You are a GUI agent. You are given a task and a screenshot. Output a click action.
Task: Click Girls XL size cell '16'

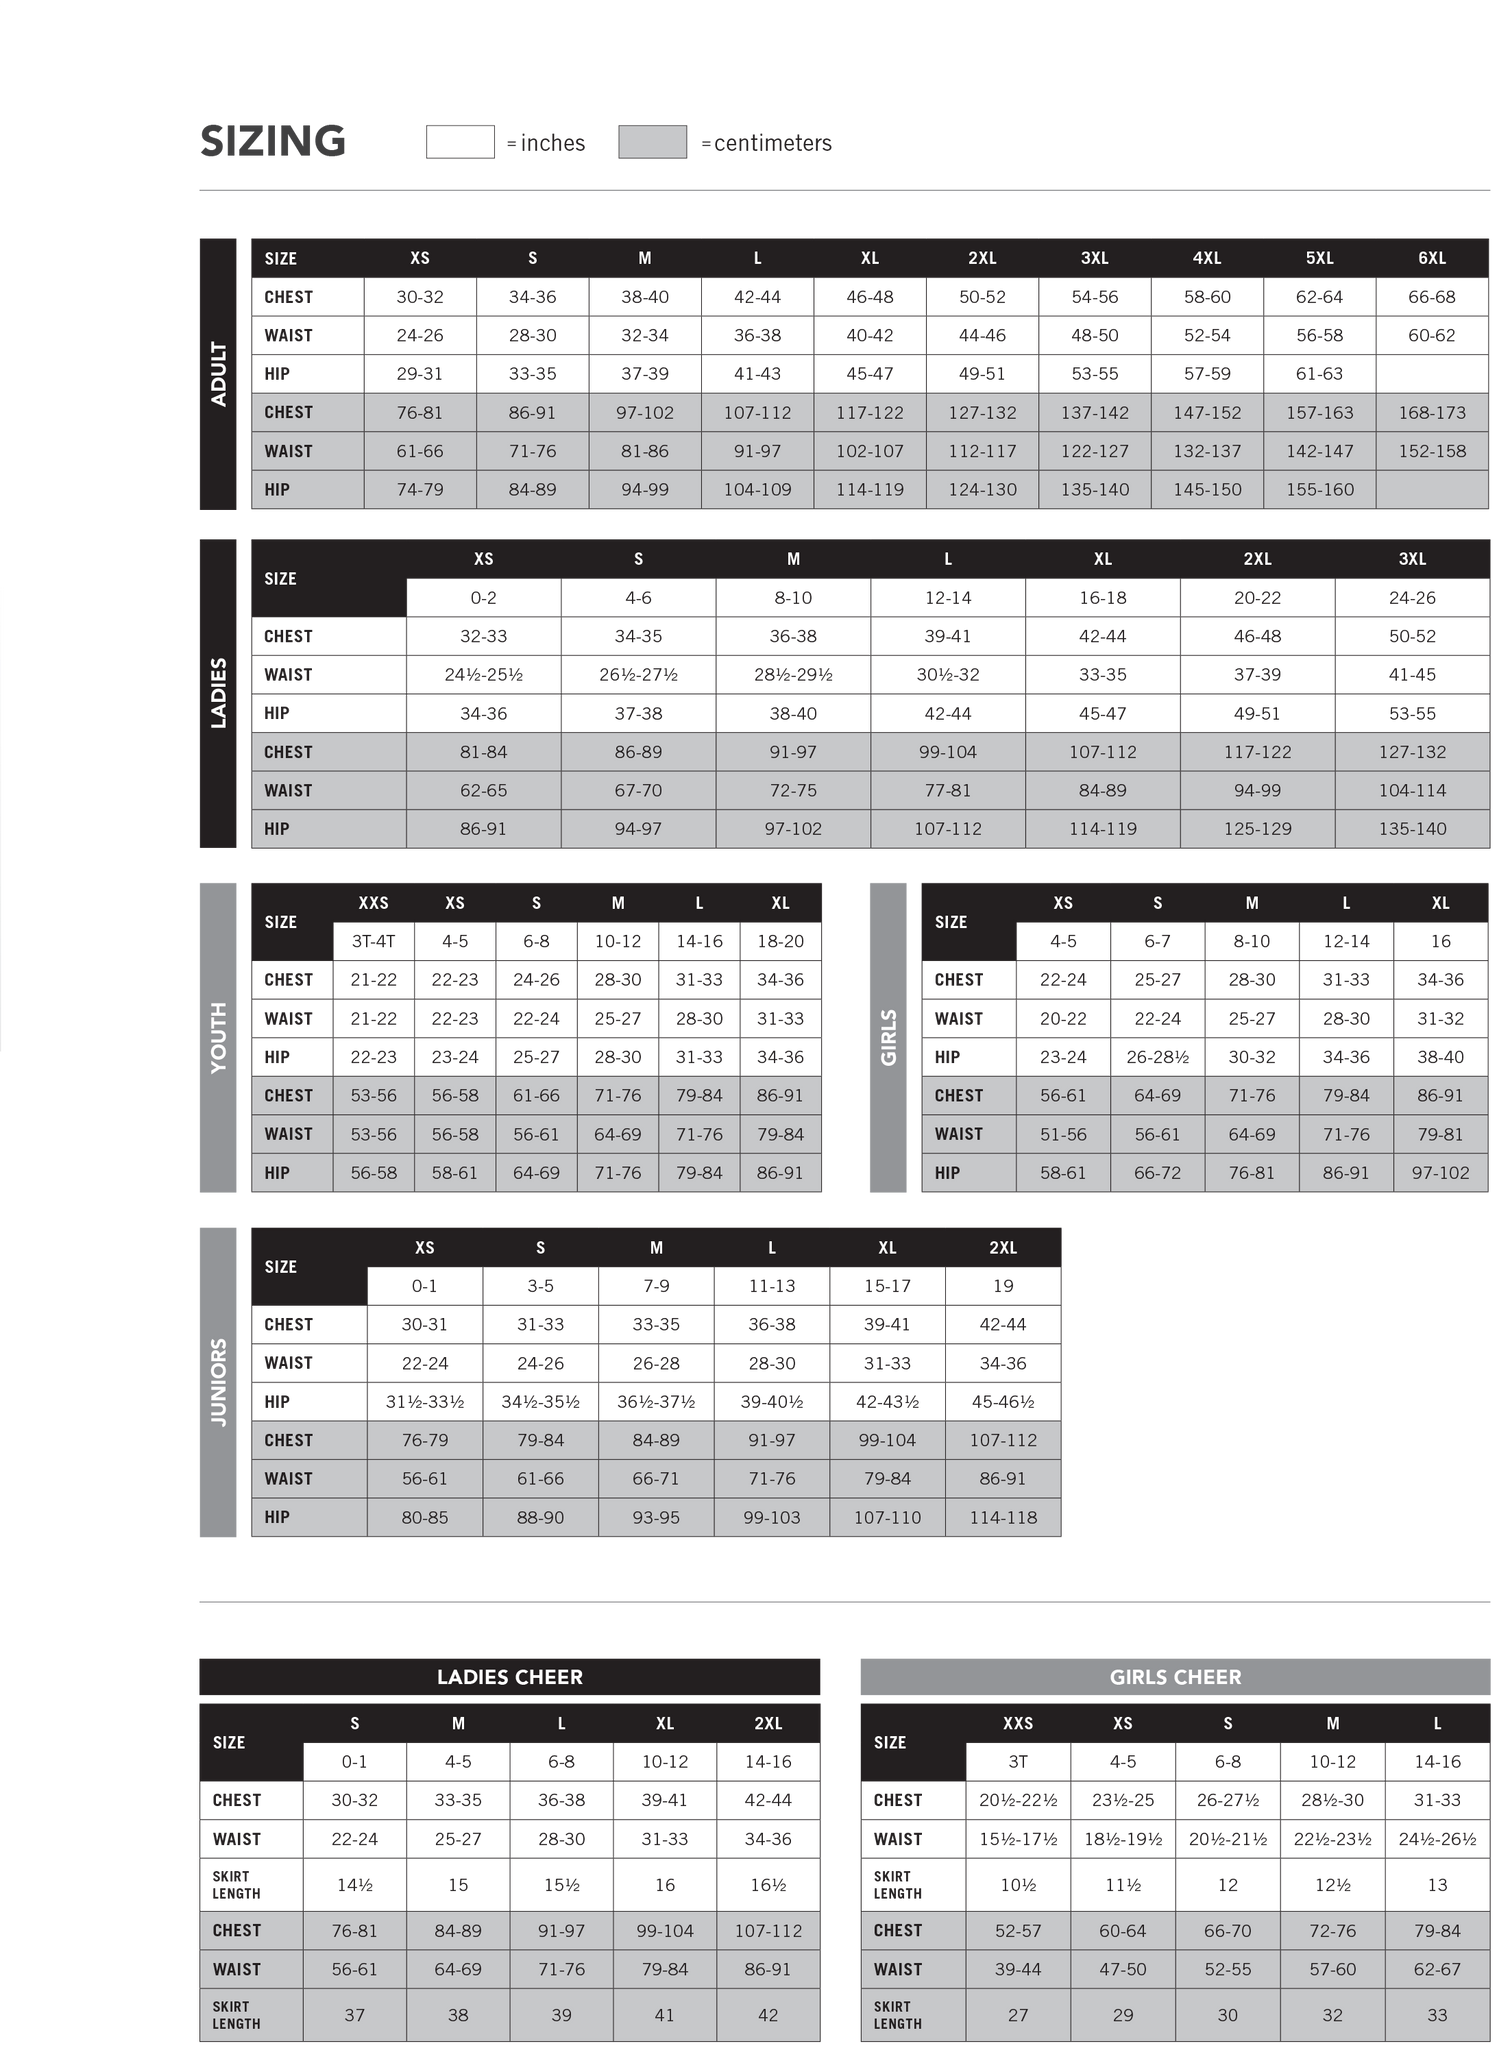pyautogui.click(x=1440, y=941)
